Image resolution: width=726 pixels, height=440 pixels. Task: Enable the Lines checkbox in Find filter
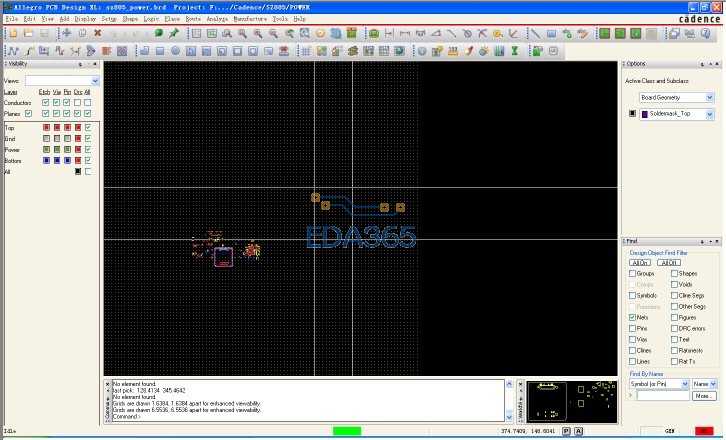click(632, 361)
